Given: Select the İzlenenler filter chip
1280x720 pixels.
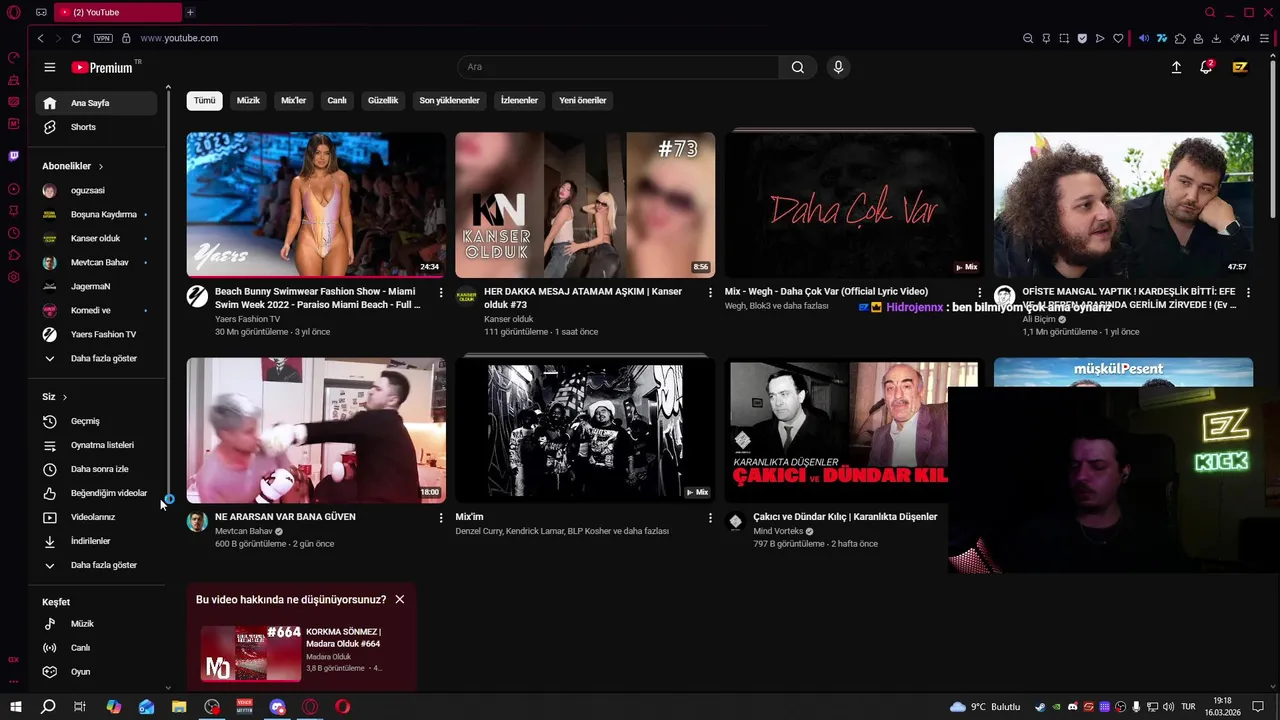Looking at the screenshot, I should (x=519, y=100).
